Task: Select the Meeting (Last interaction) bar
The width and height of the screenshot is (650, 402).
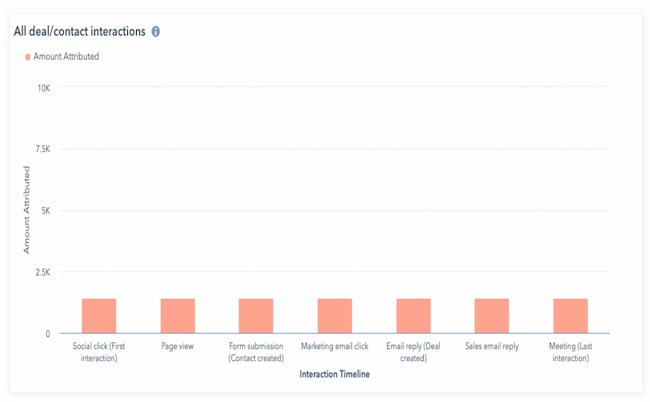Action: click(570, 315)
